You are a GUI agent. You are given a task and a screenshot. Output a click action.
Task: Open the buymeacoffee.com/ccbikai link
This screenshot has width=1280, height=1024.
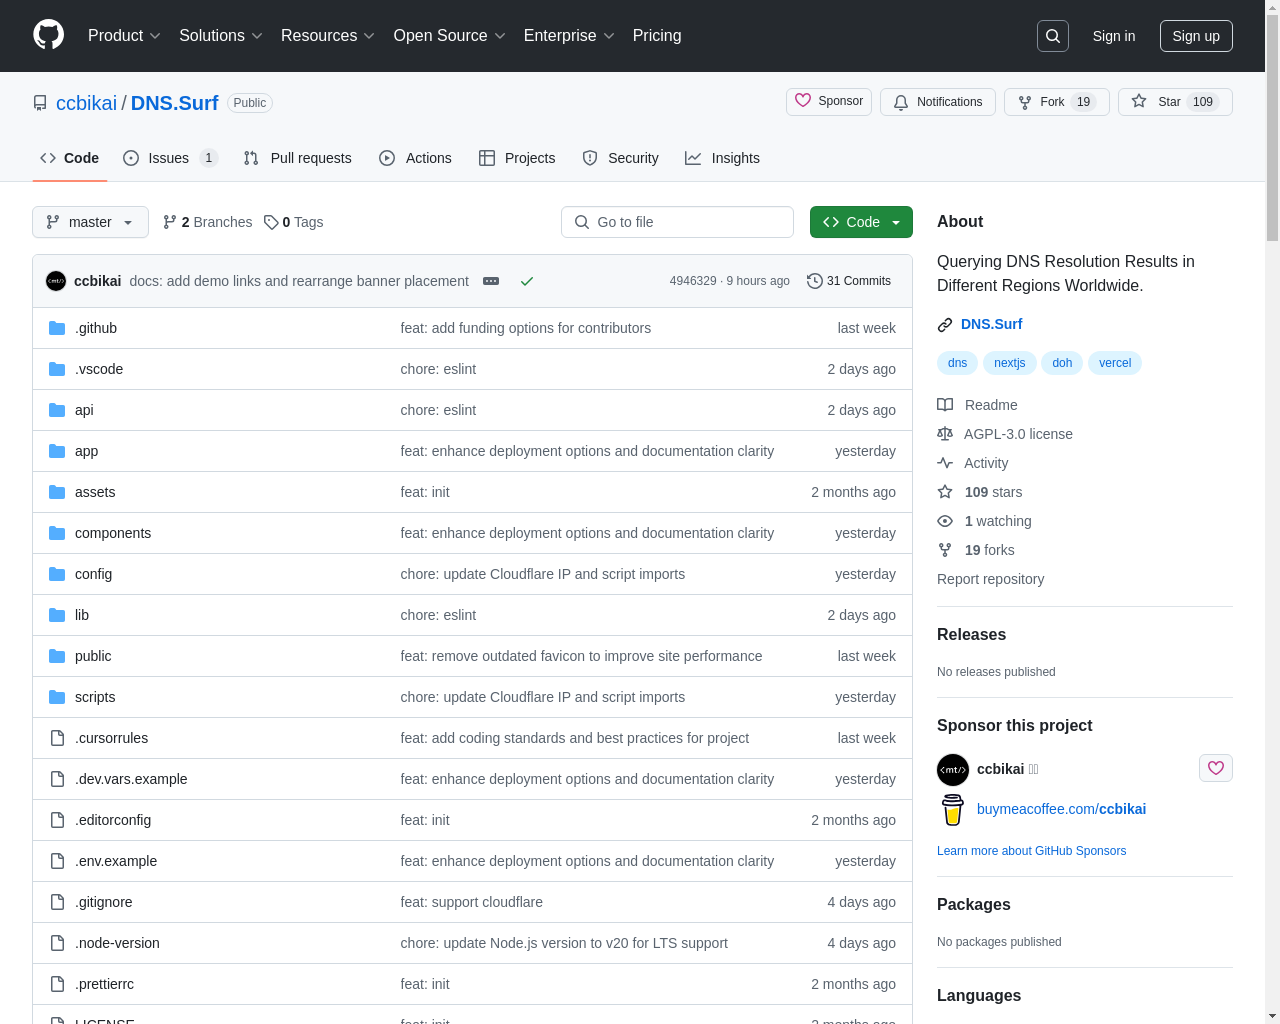(1061, 809)
